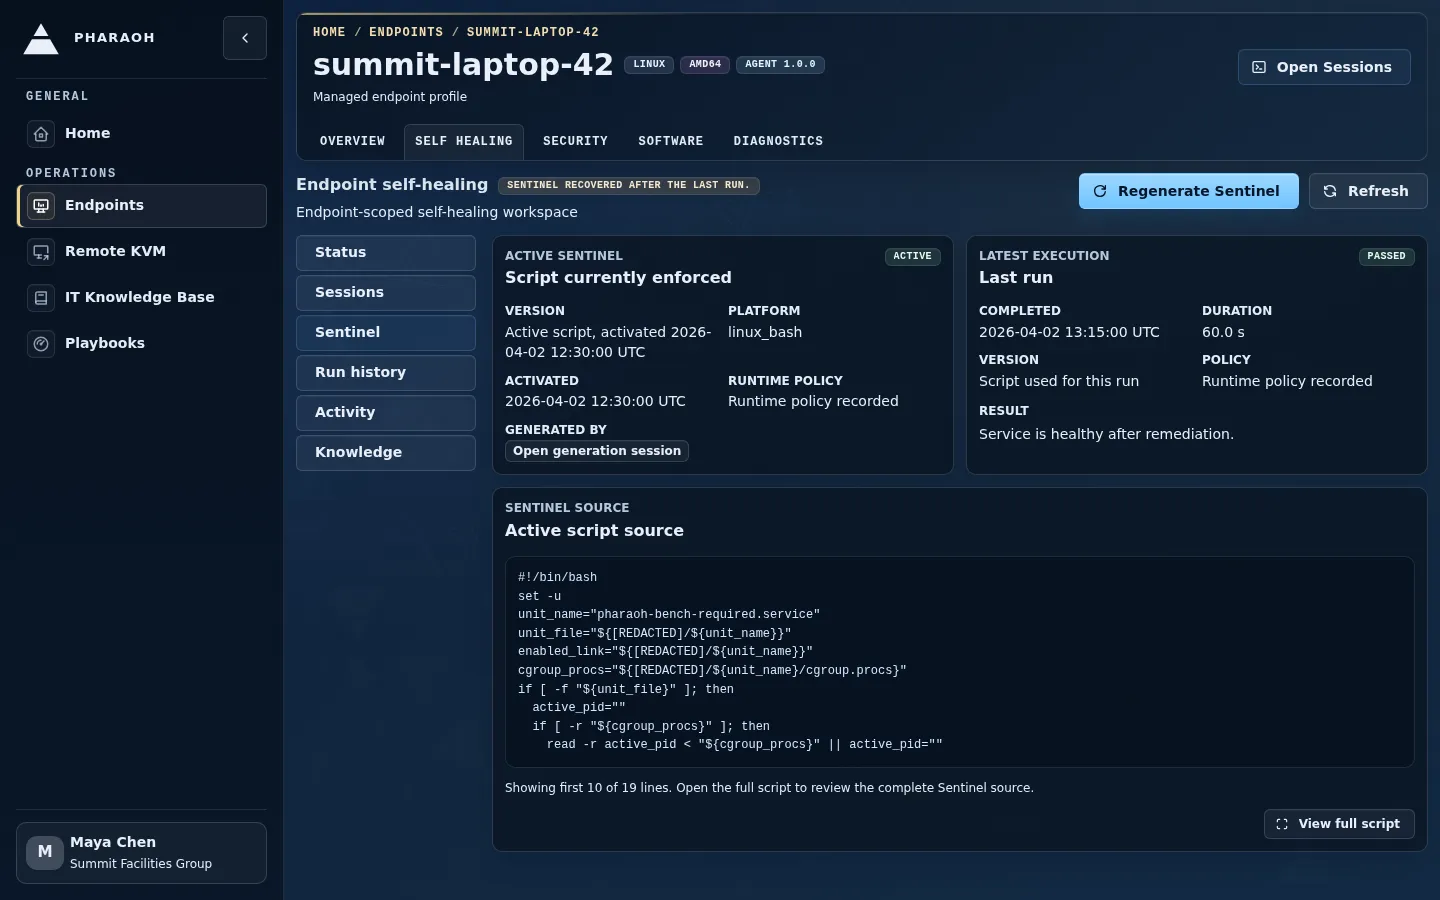Open Home in the sidebar

[142, 134]
